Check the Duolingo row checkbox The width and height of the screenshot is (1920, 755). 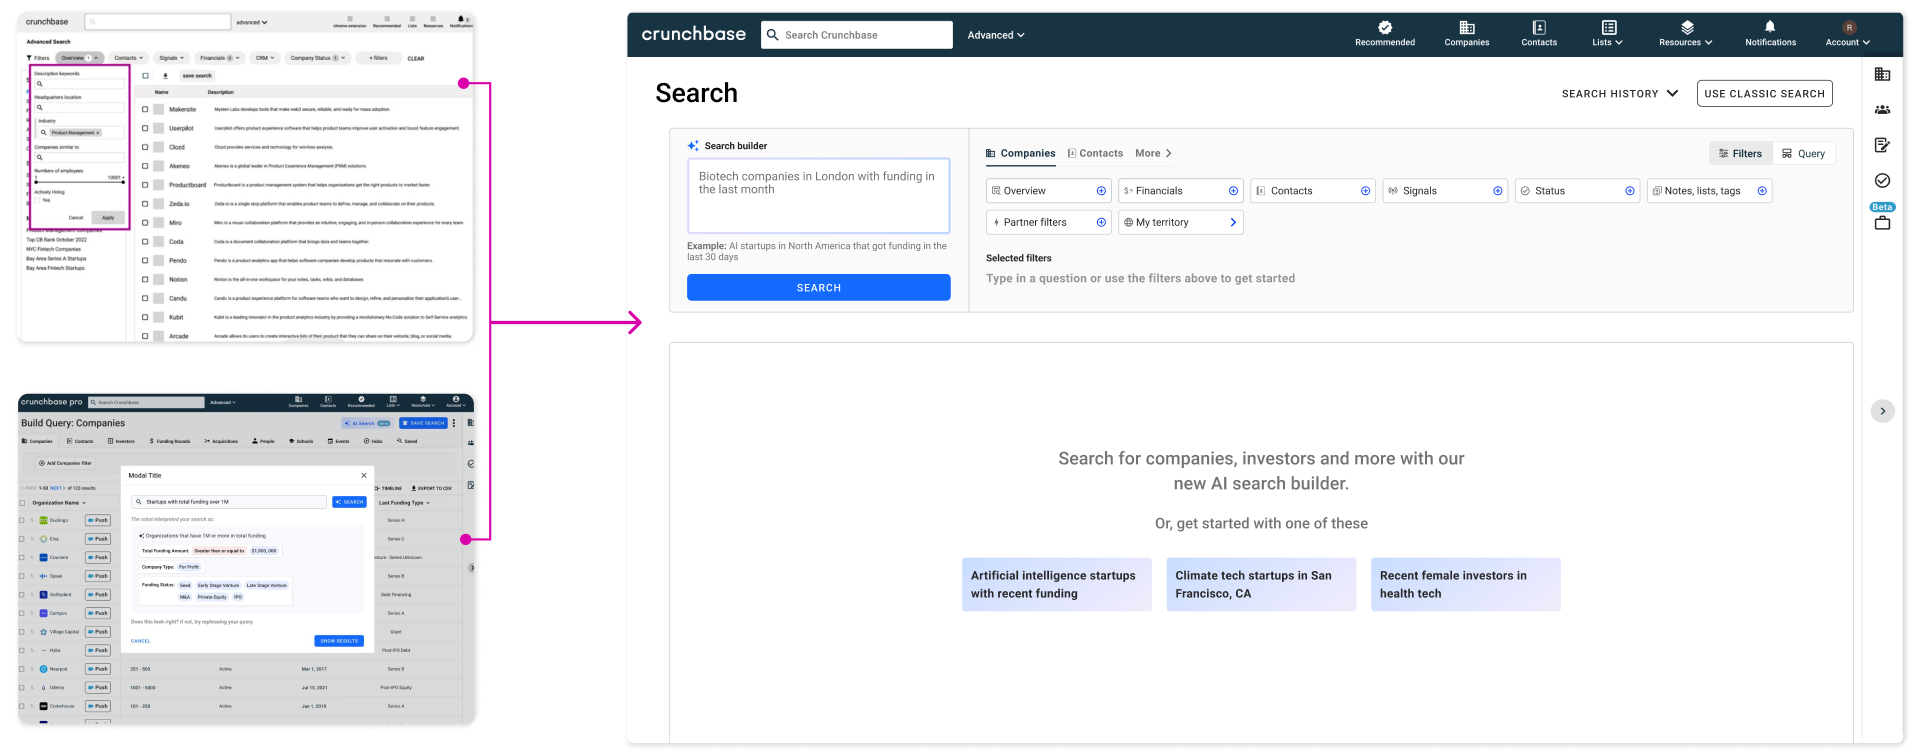(22, 520)
